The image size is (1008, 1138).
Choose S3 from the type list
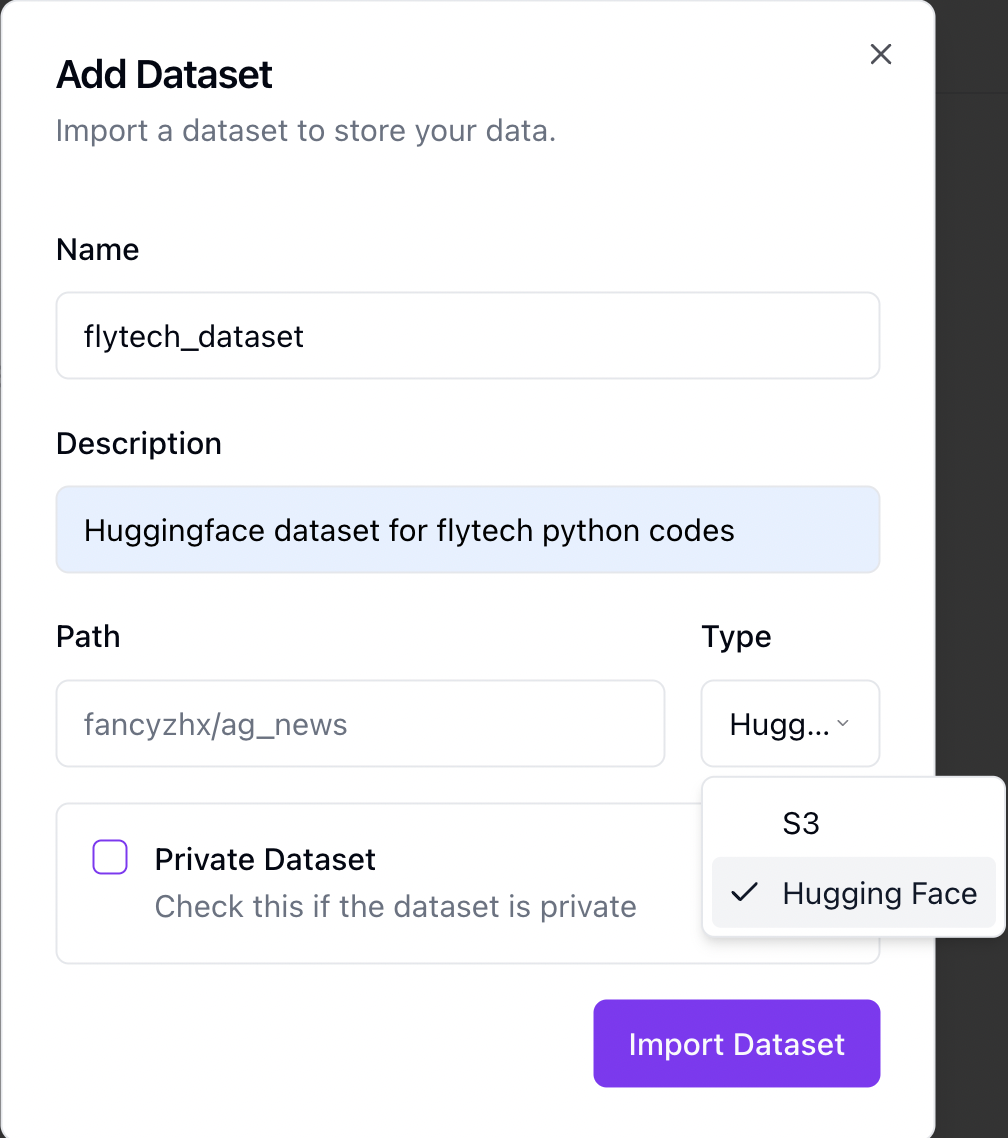coord(801,823)
